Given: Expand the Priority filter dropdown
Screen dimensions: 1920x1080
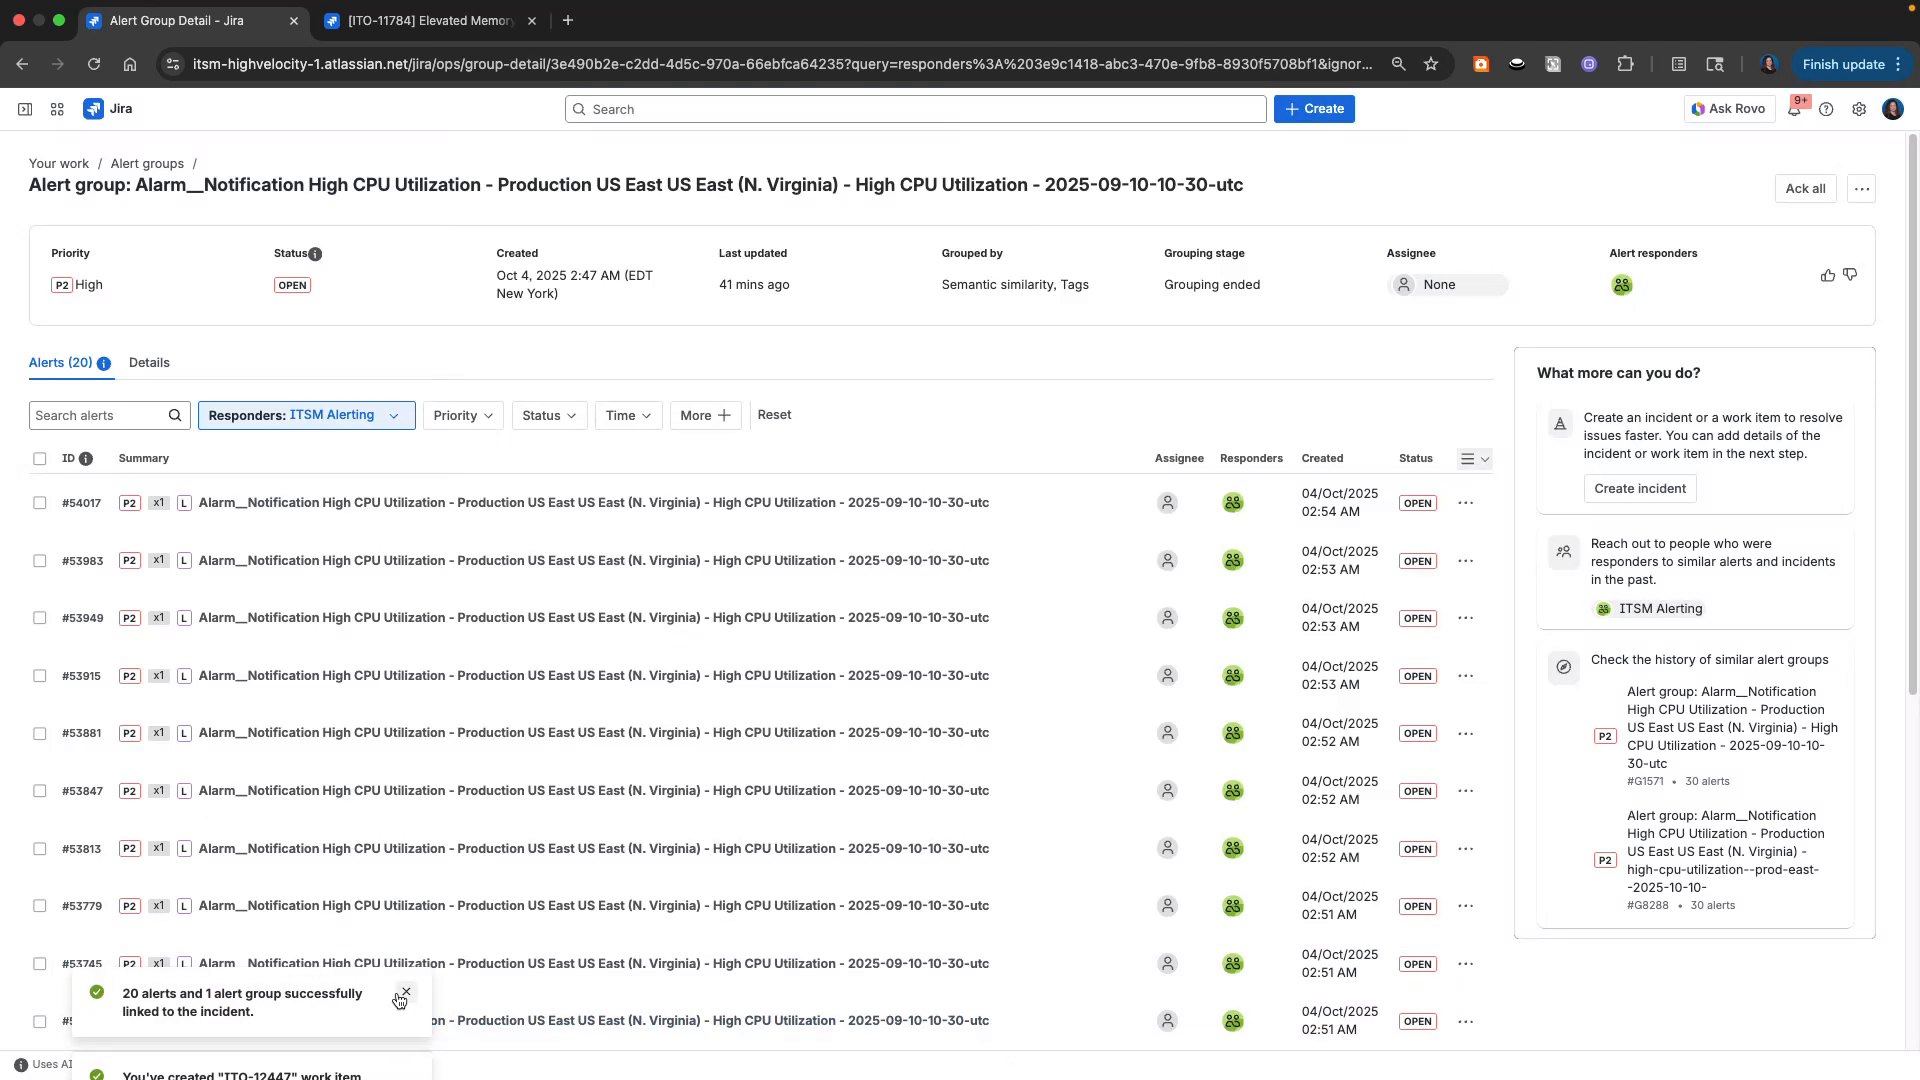Looking at the screenshot, I should [462, 415].
